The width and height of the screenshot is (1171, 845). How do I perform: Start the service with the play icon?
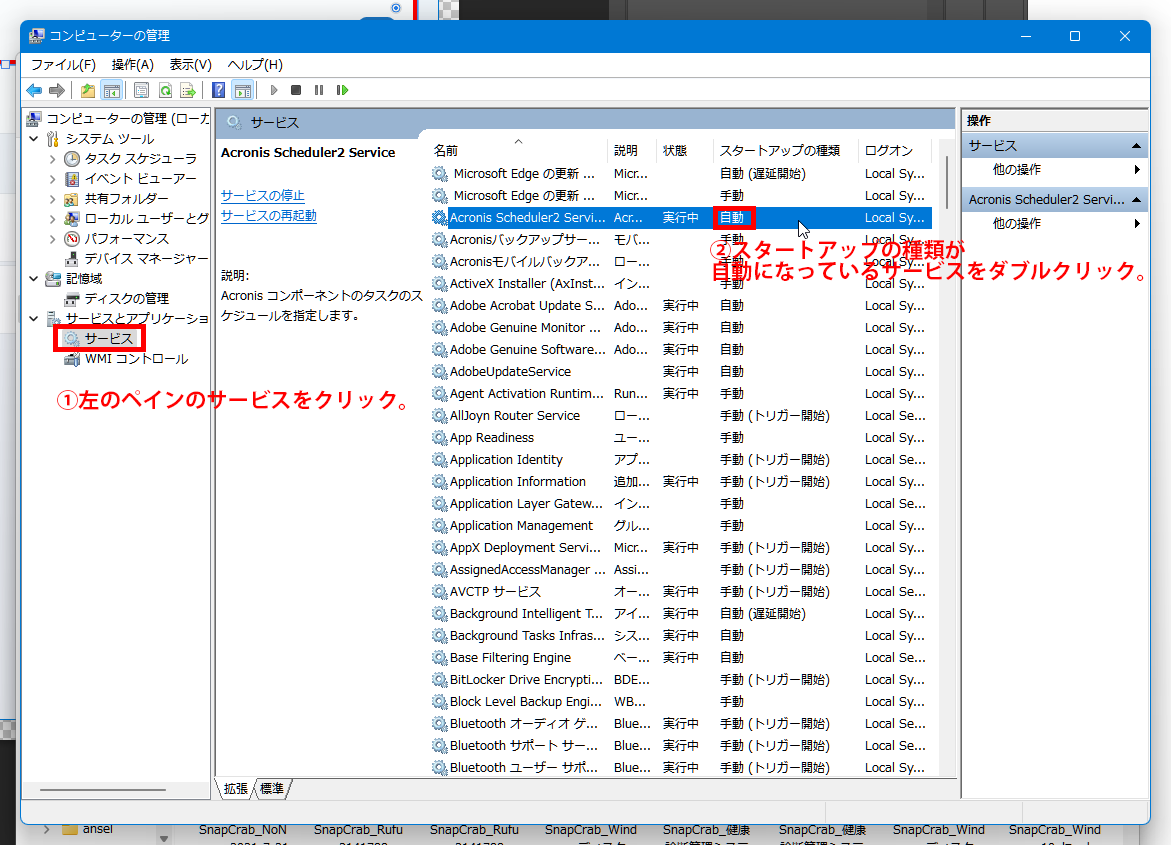pyautogui.click(x=274, y=90)
